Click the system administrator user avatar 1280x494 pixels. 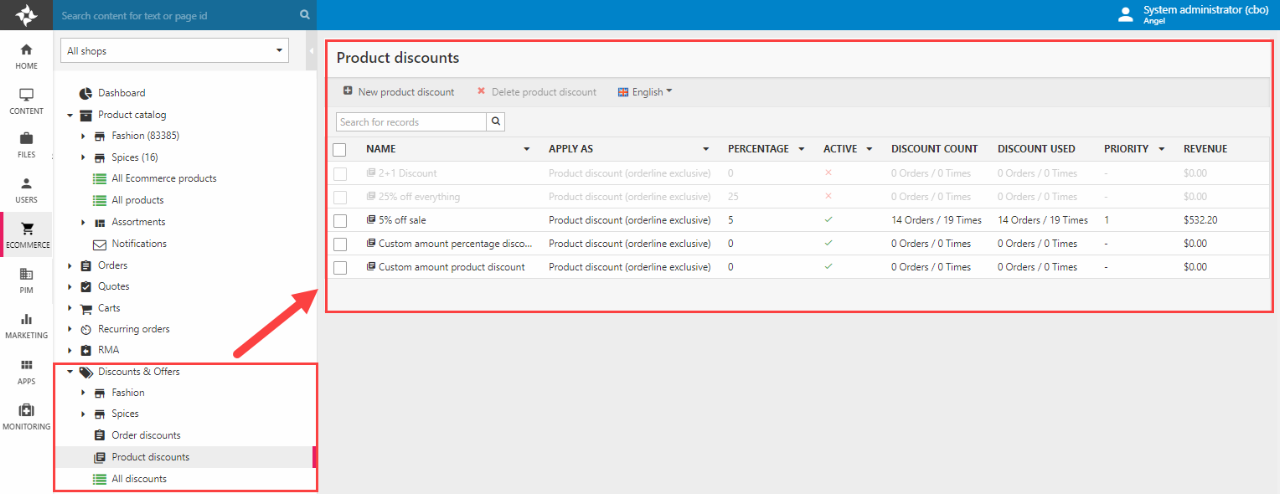point(1125,14)
